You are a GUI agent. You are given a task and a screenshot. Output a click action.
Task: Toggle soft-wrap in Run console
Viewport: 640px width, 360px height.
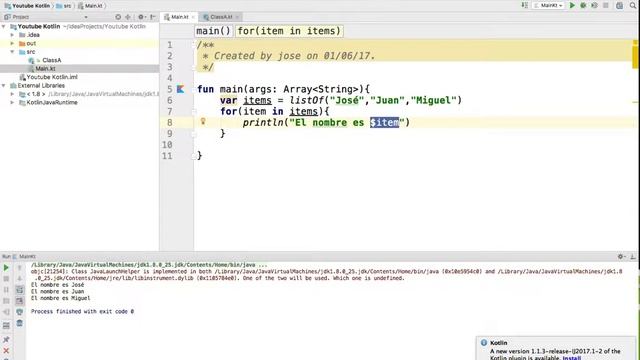[20, 290]
